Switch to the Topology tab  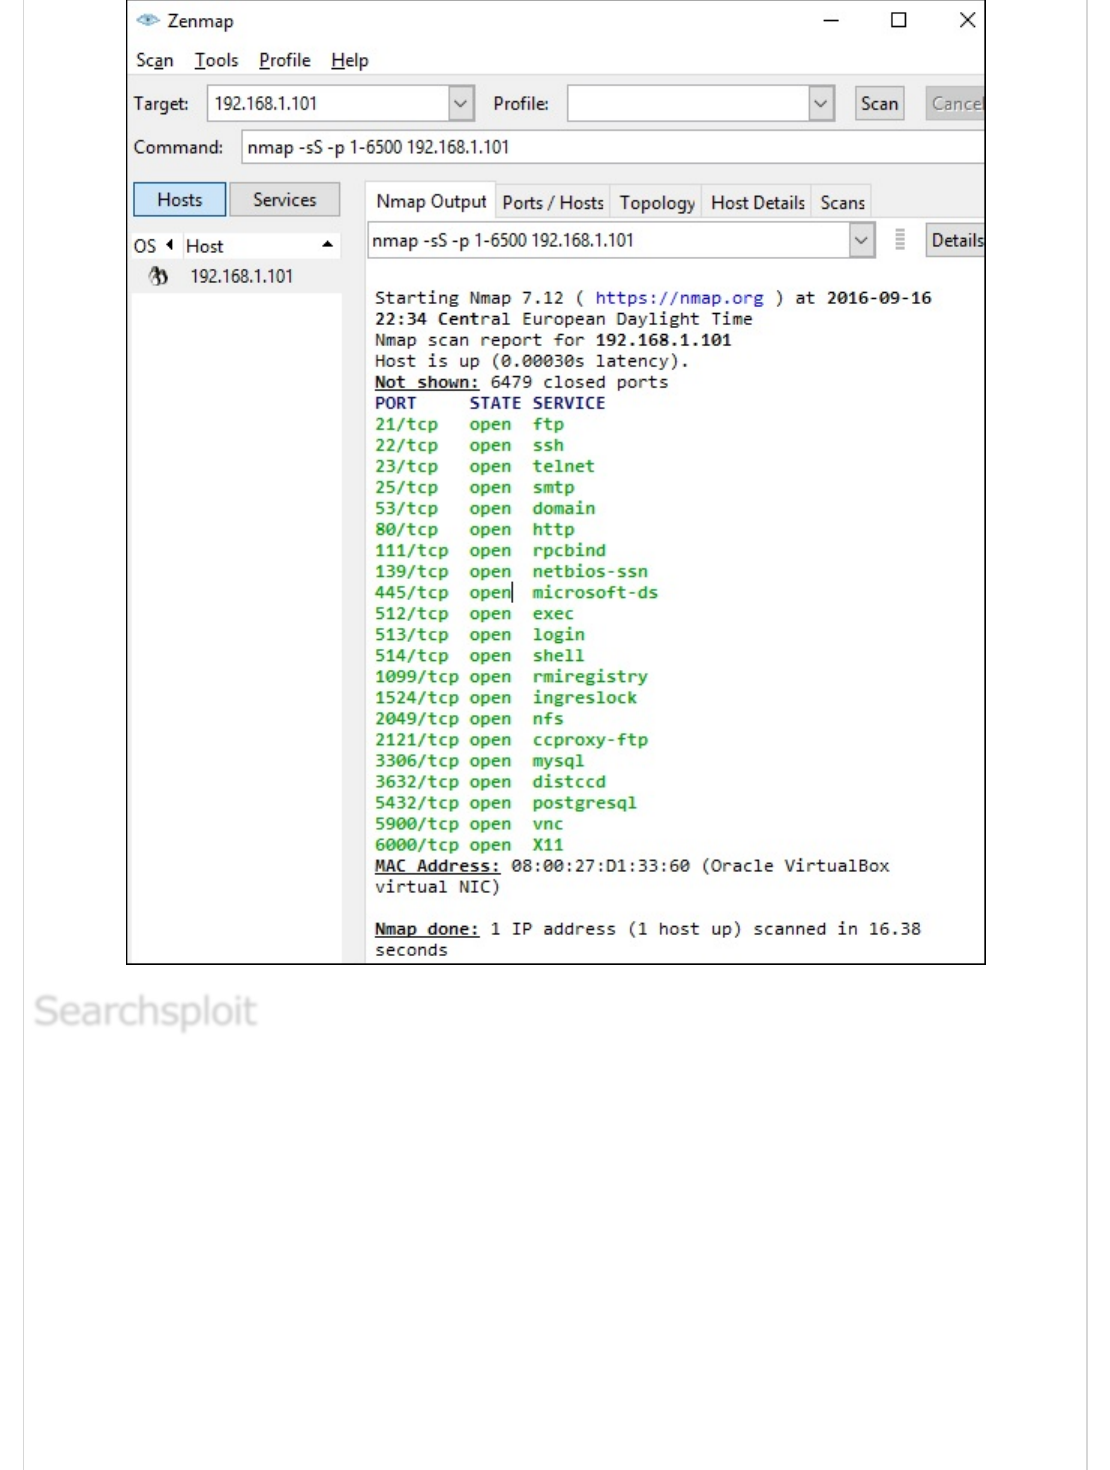tap(657, 202)
